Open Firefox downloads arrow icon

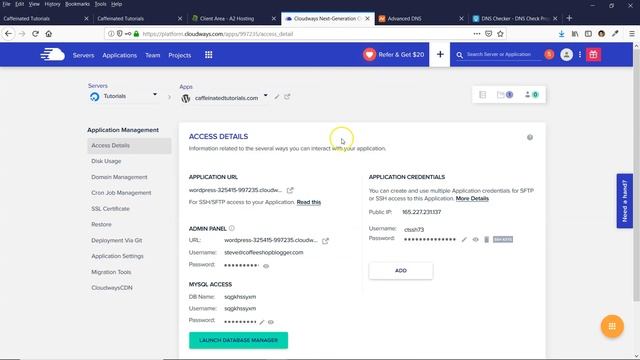tap(562, 34)
